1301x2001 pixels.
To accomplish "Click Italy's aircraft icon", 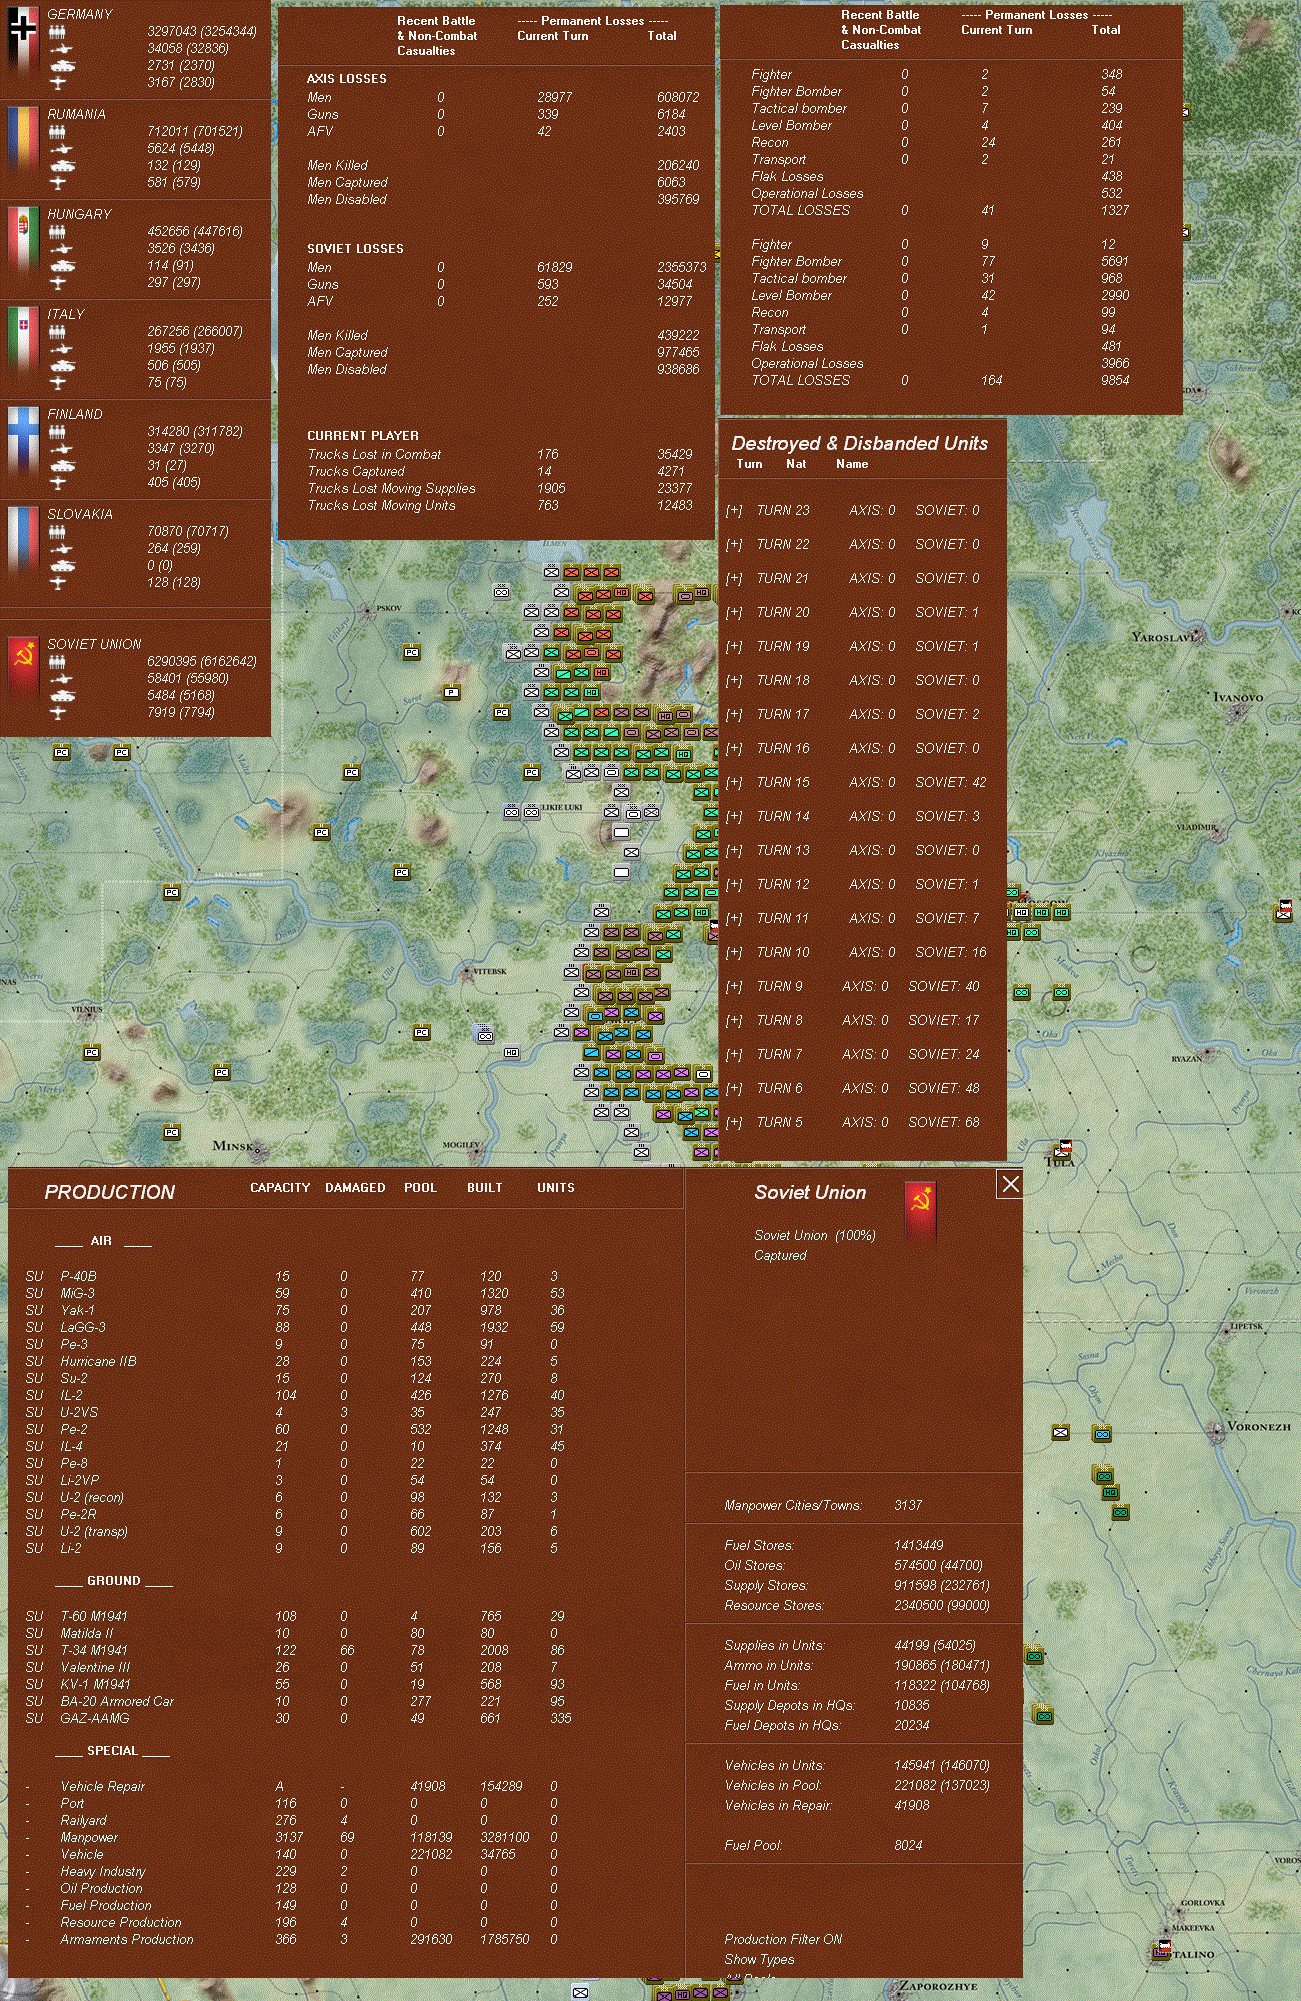I will coord(58,383).
